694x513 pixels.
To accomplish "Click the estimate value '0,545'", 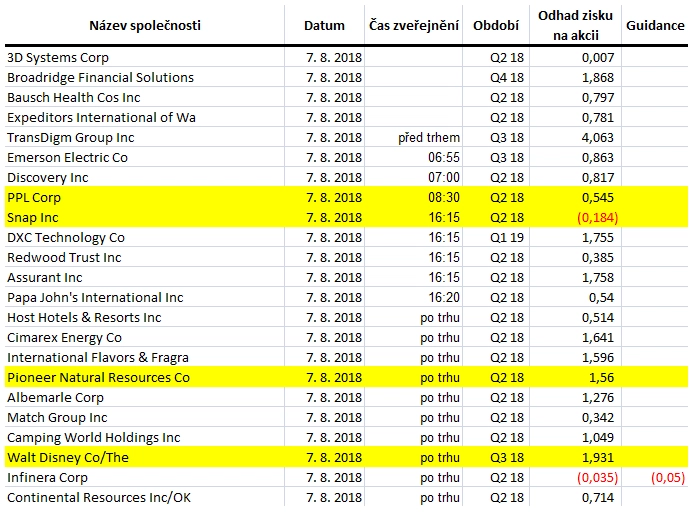I will pyautogui.click(x=598, y=197).
